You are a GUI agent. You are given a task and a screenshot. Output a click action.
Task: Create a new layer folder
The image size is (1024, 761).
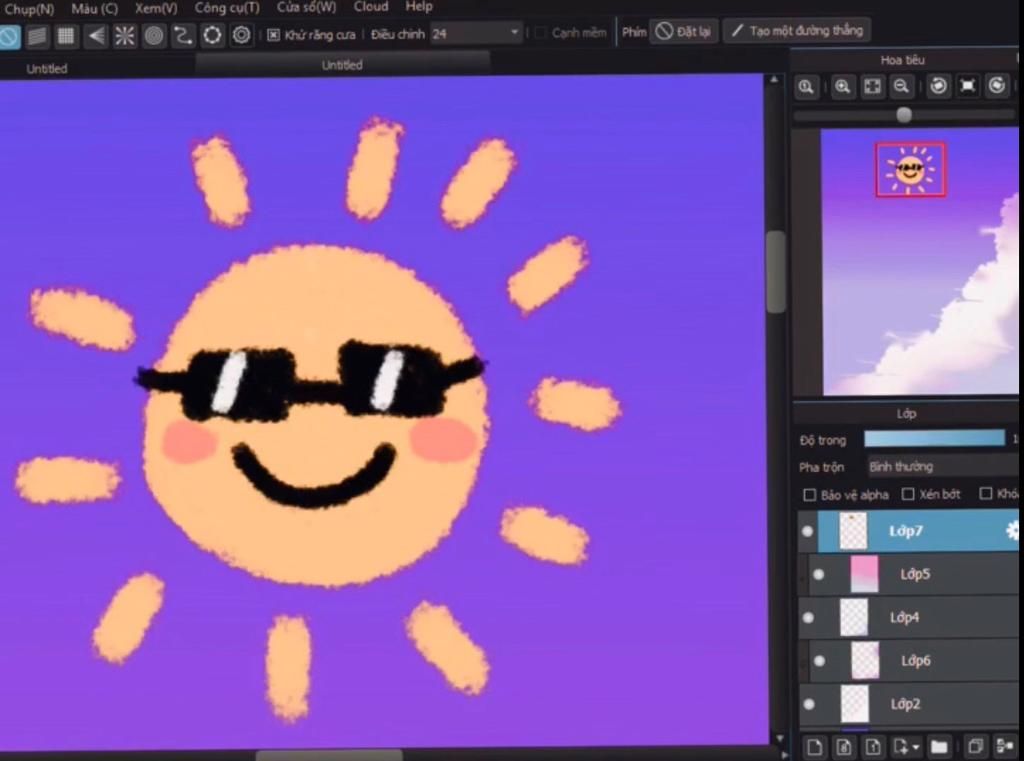click(x=939, y=746)
